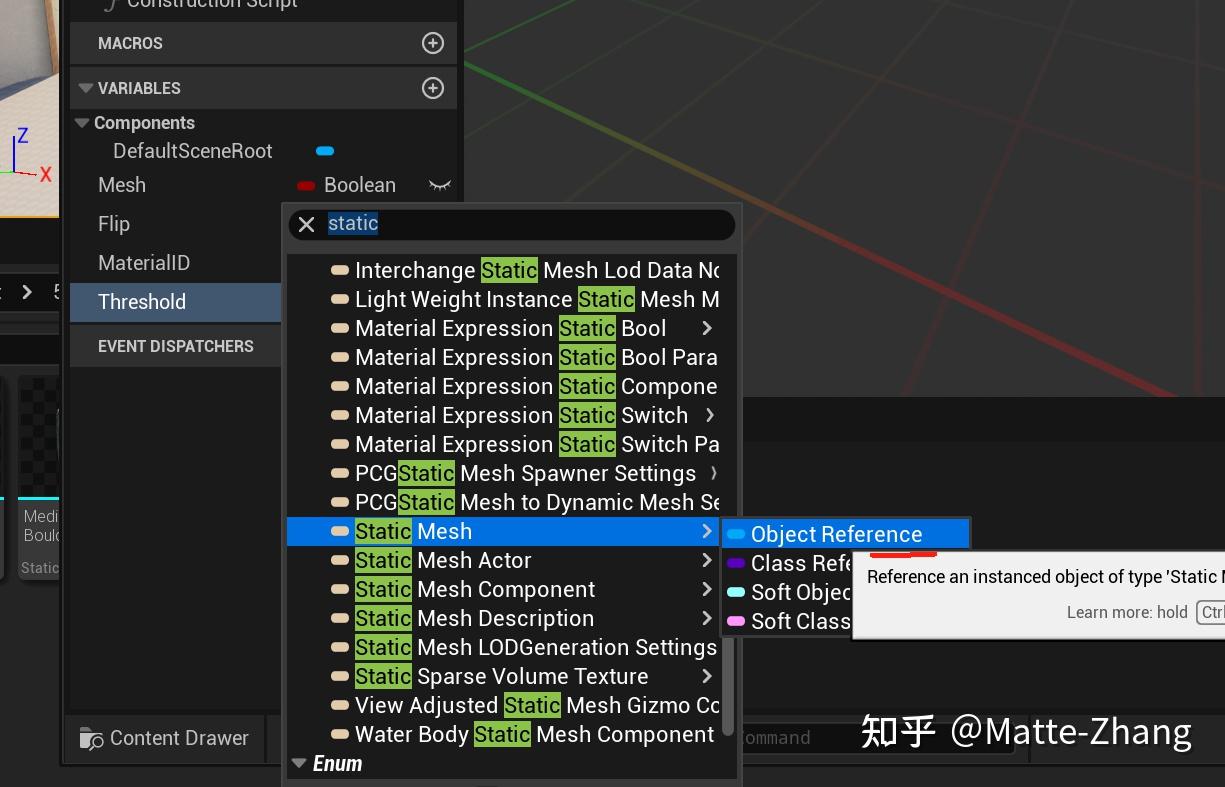Click the purple Class Reference pill icon
The height and width of the screenshot is (787, 1225).
(737, 563)
